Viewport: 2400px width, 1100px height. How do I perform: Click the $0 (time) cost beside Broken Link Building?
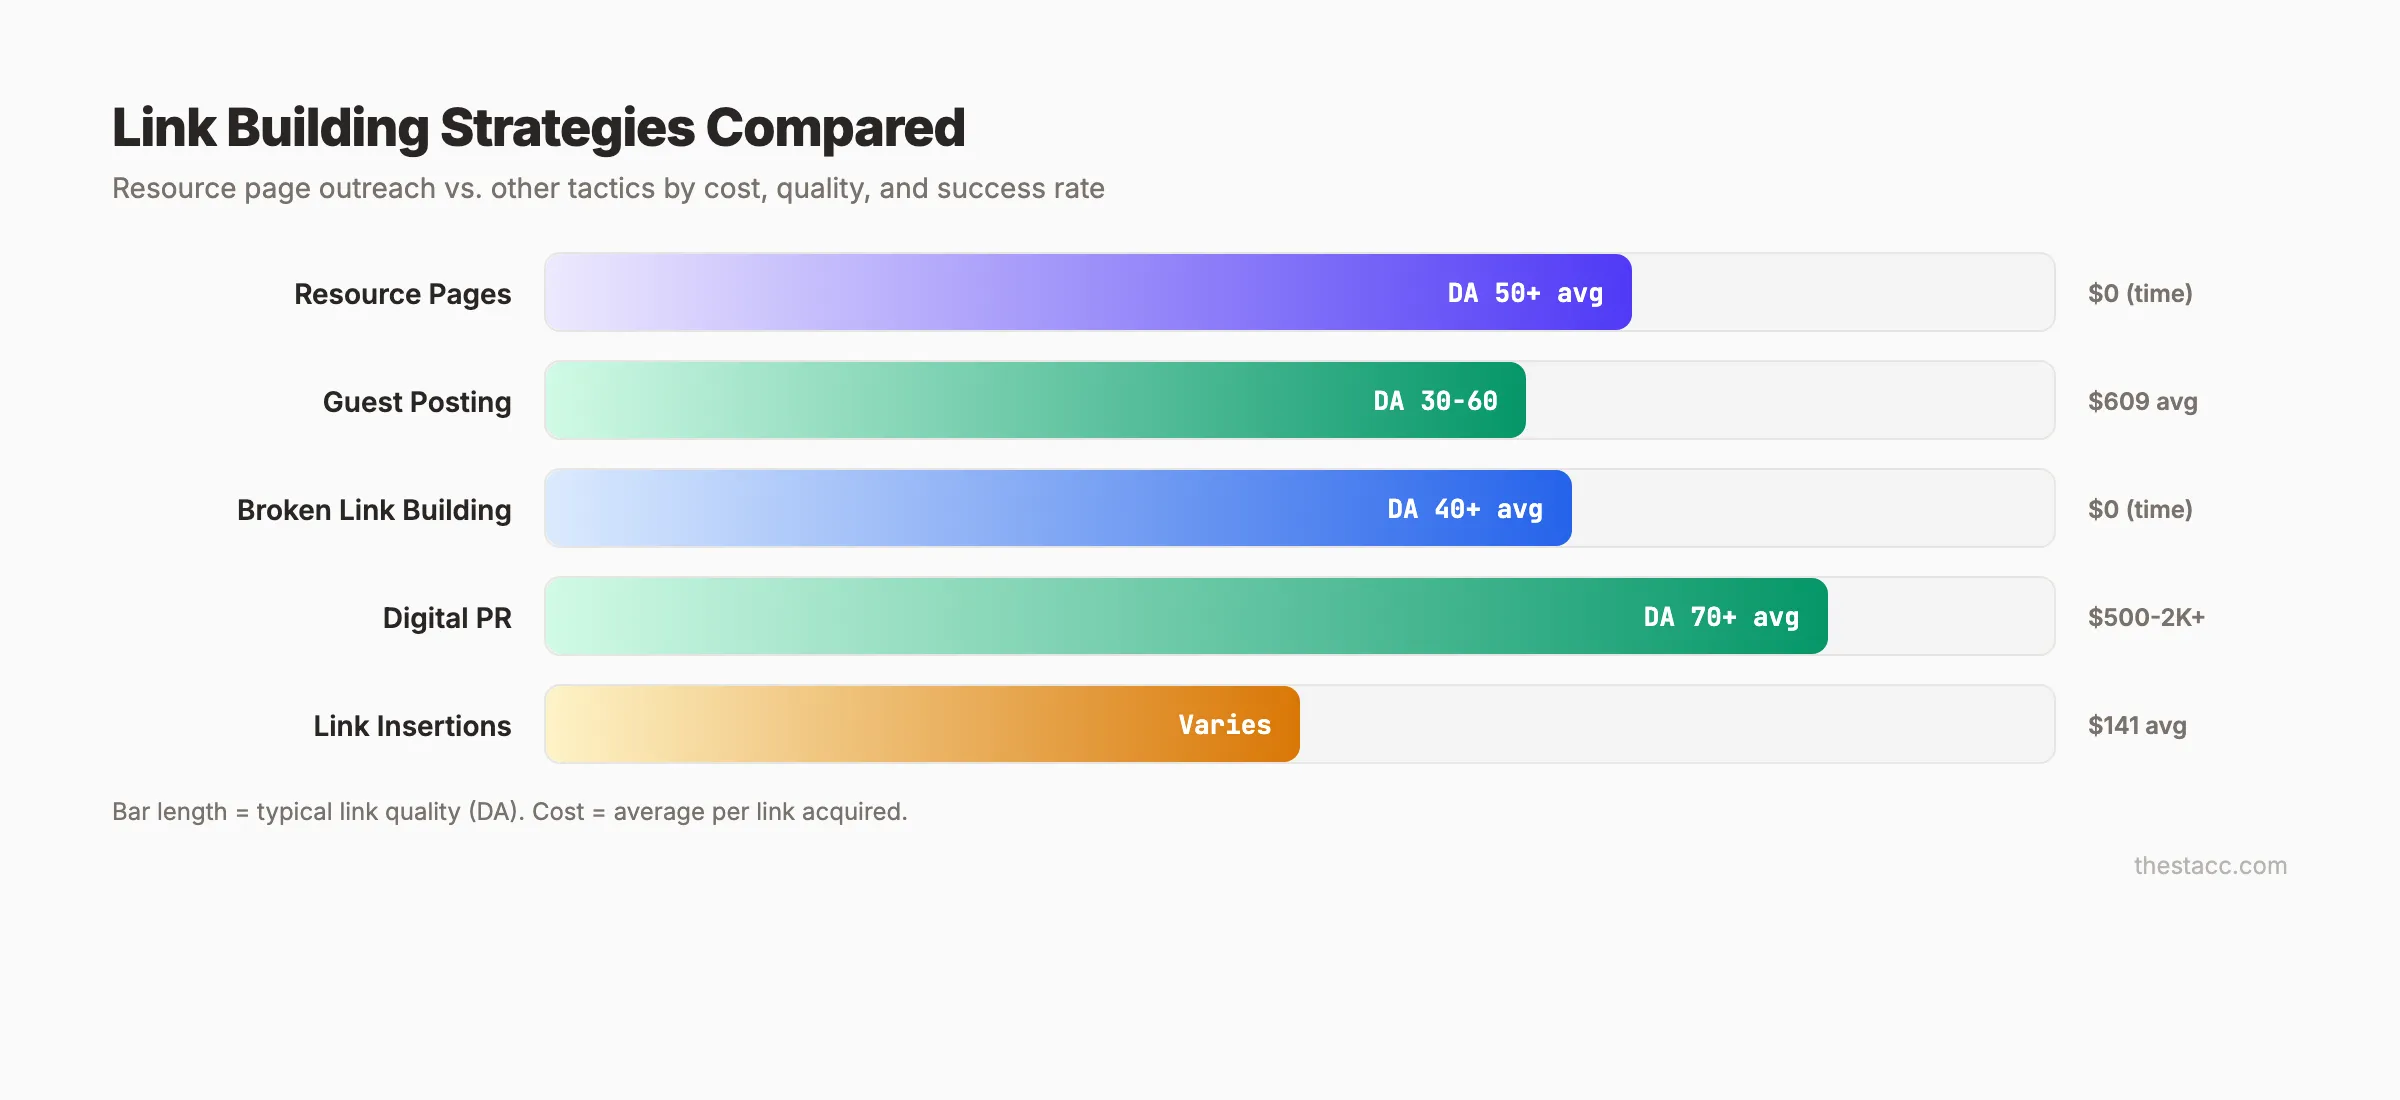tap(2140, 510)
